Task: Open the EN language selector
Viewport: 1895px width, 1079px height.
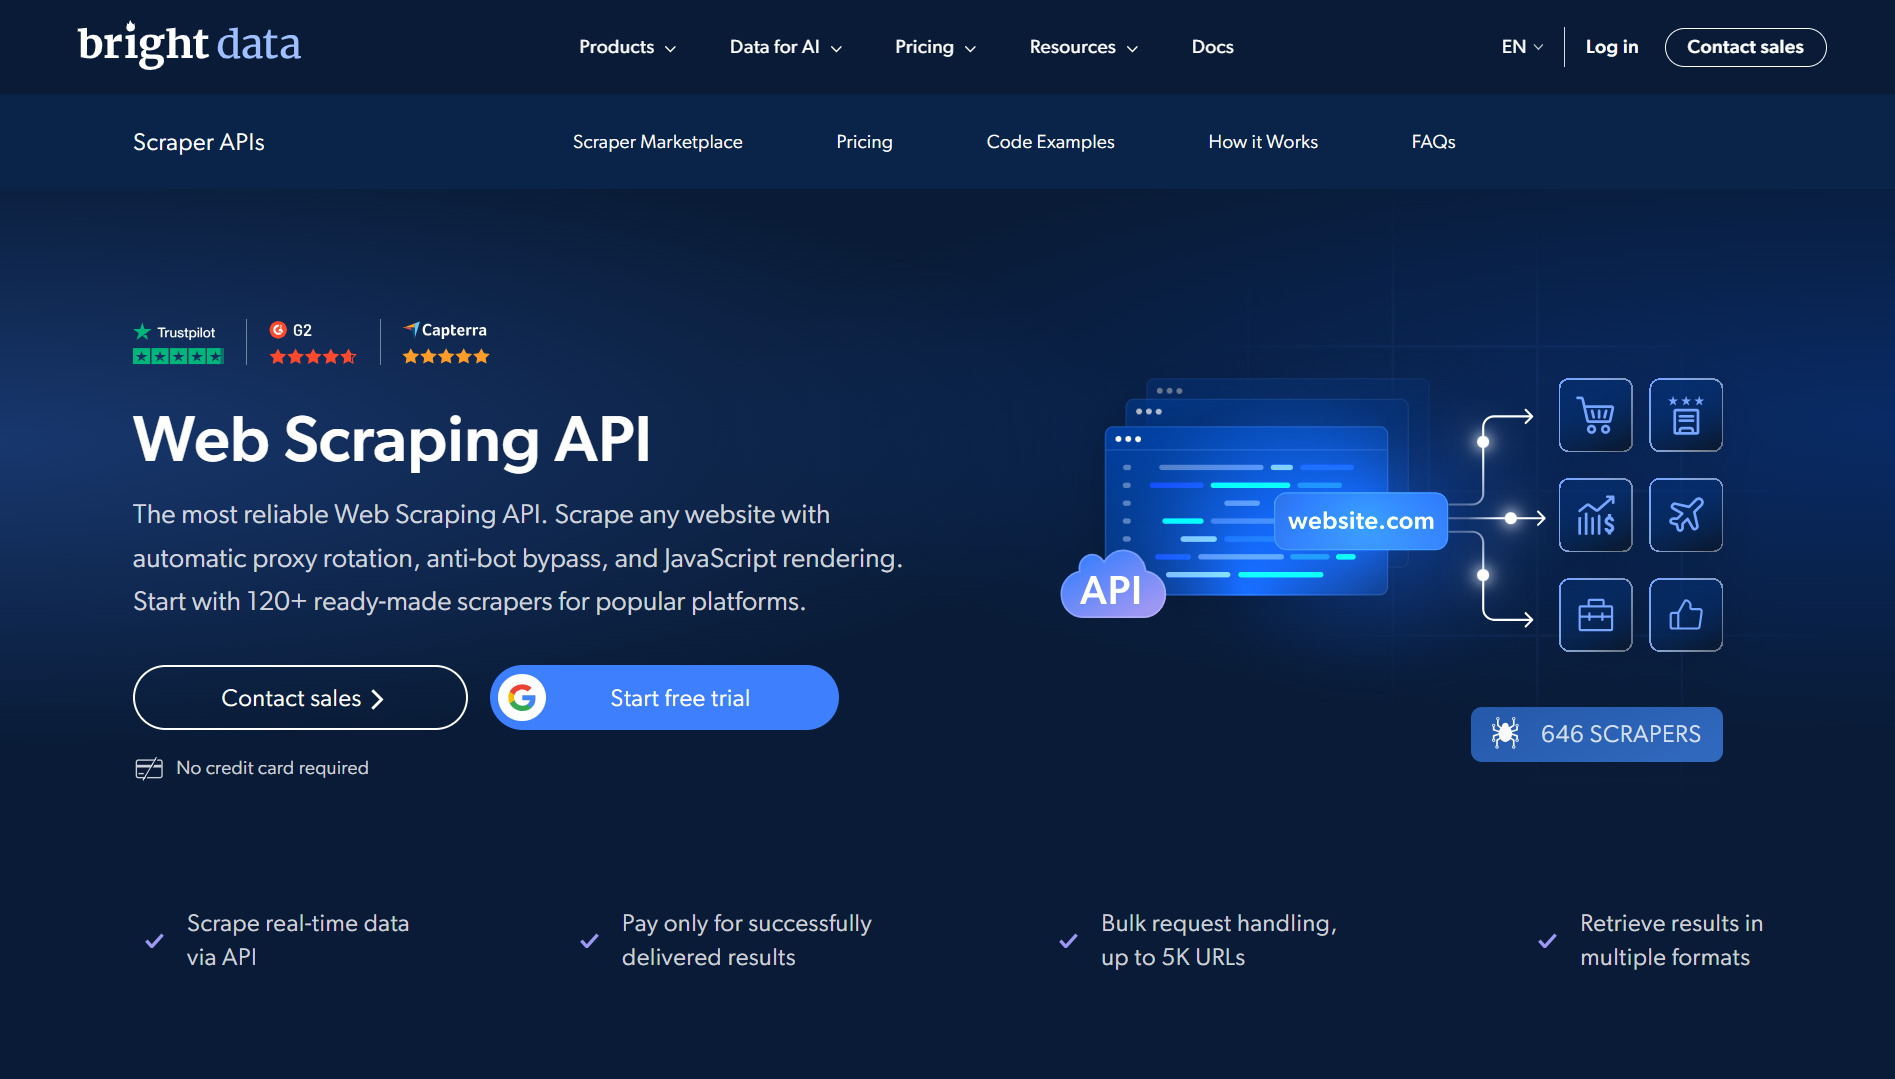Action: pyautogui.click(x=1520, y=47)
